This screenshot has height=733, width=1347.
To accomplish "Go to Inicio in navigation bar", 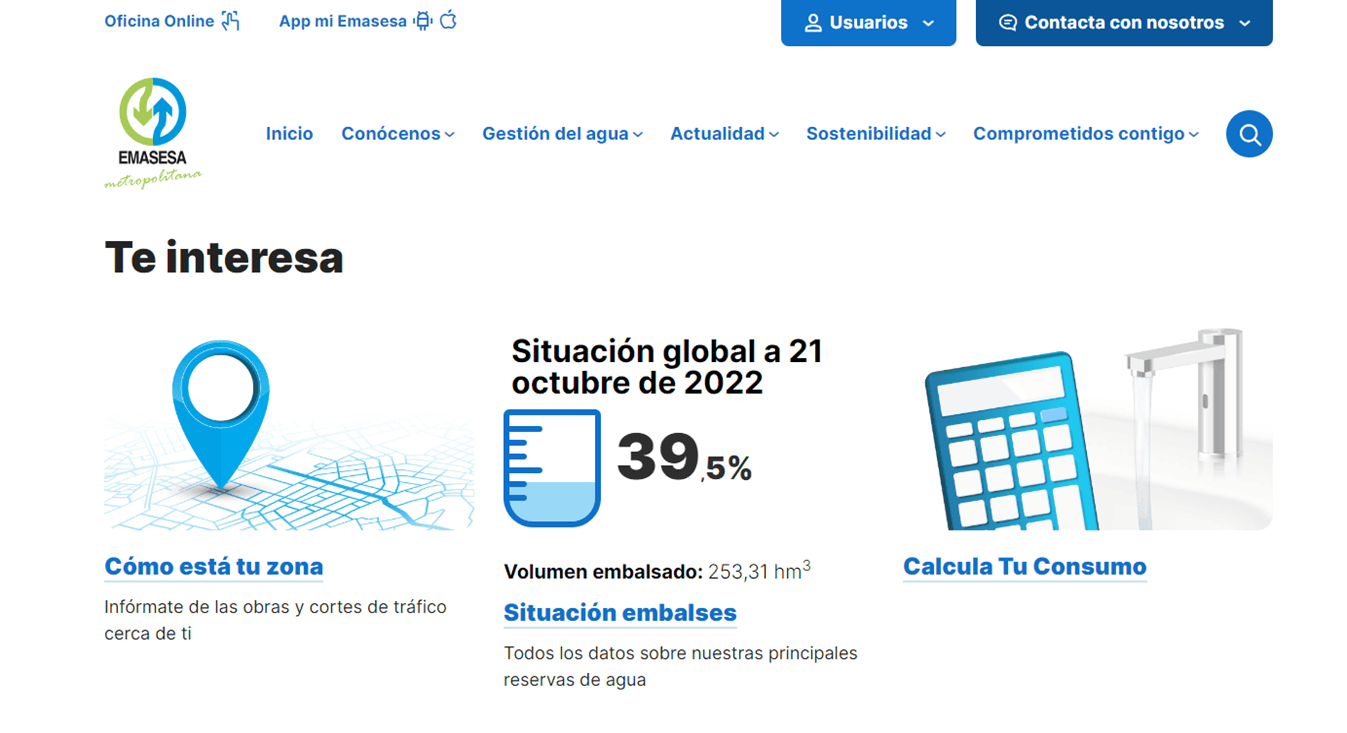I will [289, 134].
